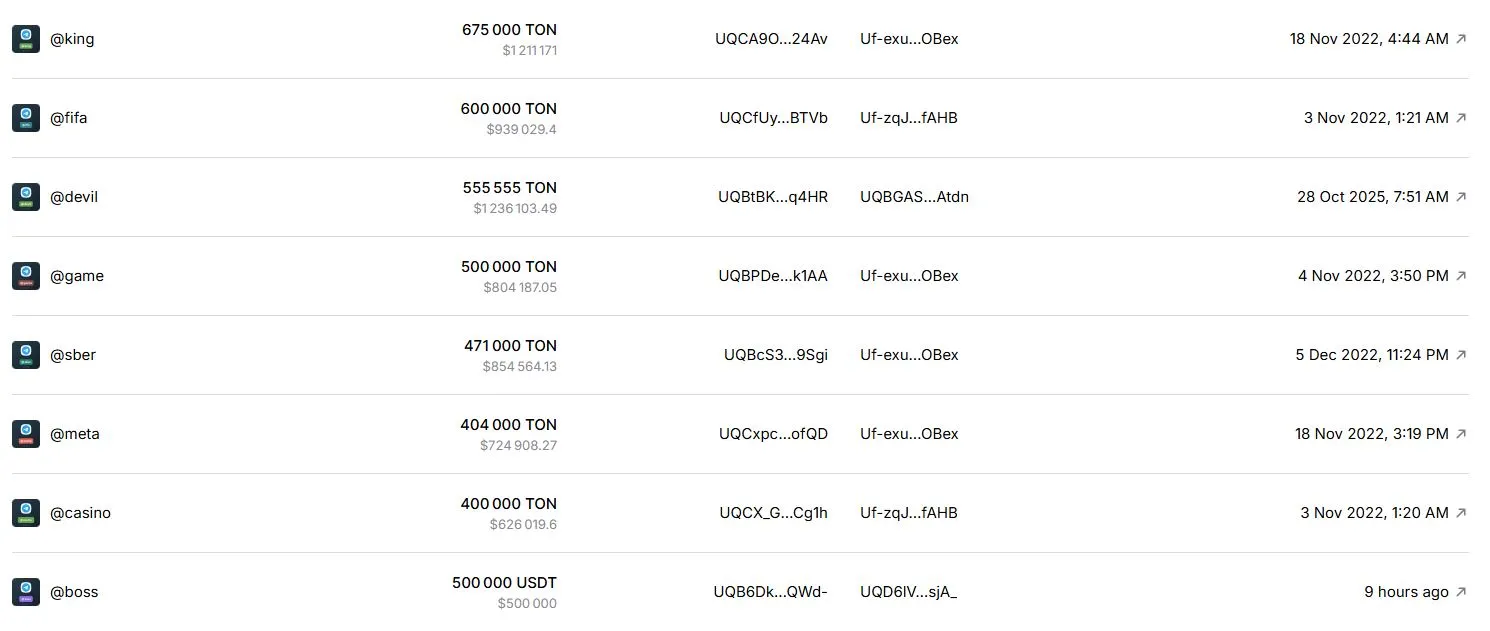The image size is (1490, 631).
Task: Click the @boss username avatar icon
Action: (x=25, y=592)
